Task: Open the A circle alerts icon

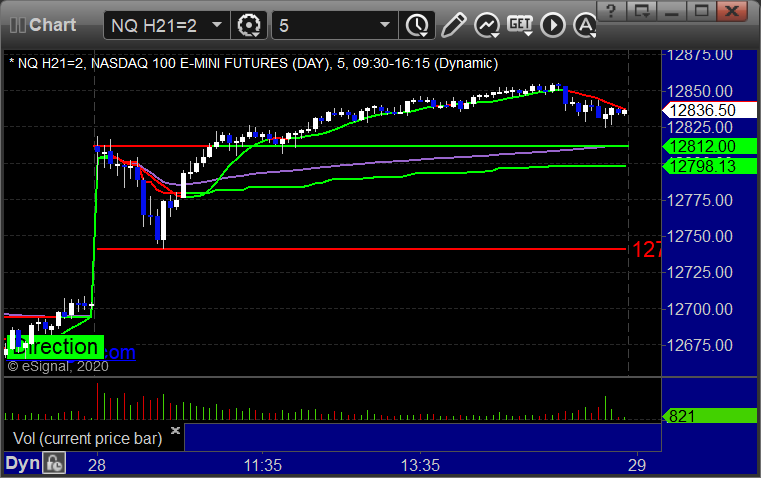Action: (x=584, y=25)
